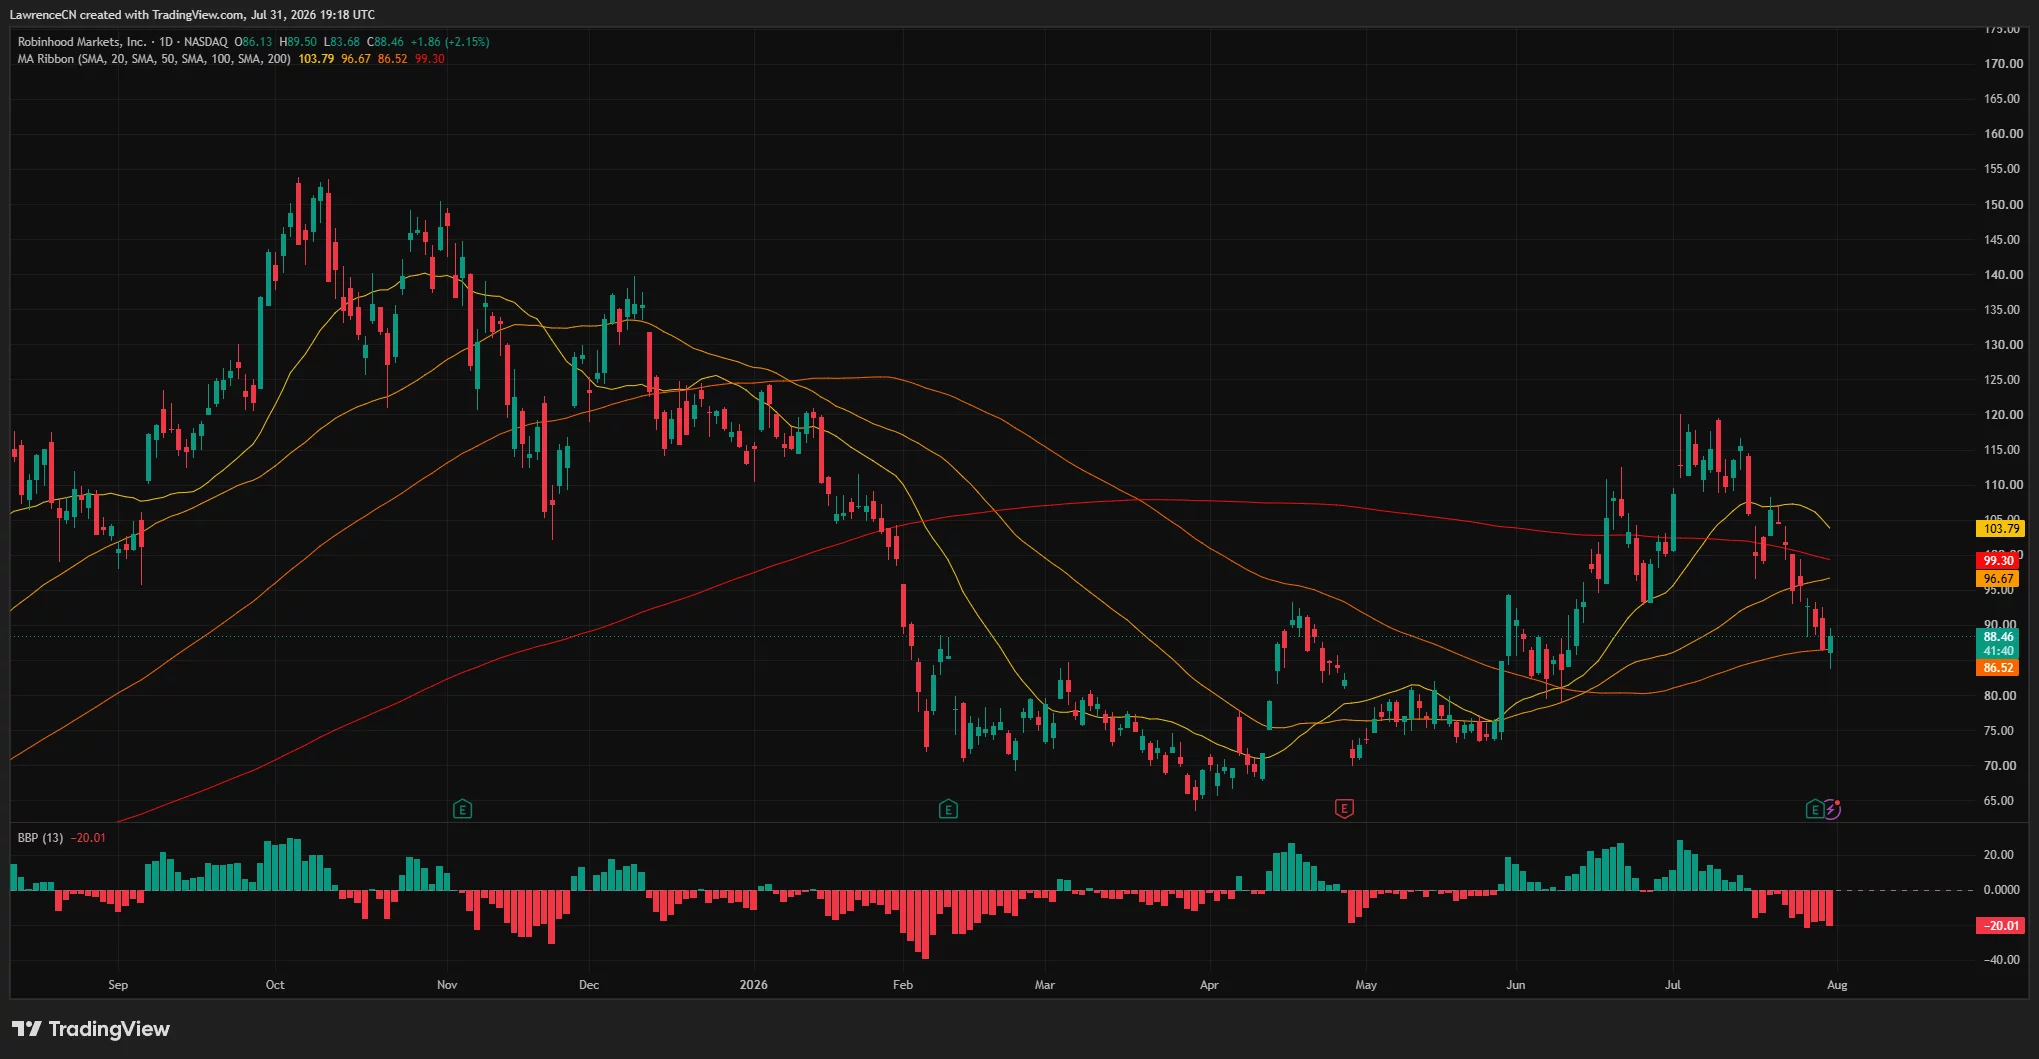This screenshot has height=1059, width=2039.
Task: Click the 120.00 price scale label
Action: [x=2003, y=415]
